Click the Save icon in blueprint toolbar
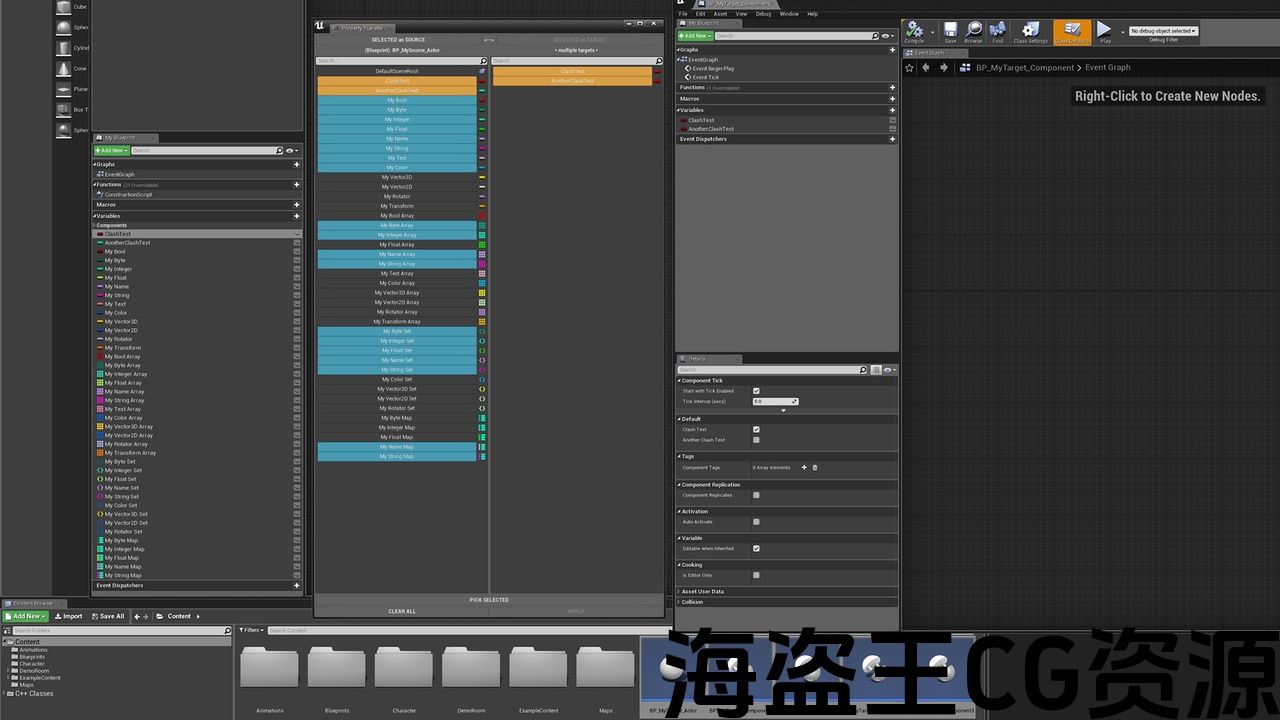Image resolution: width=1280 pixels, height=720 pixels. point(950,31)
